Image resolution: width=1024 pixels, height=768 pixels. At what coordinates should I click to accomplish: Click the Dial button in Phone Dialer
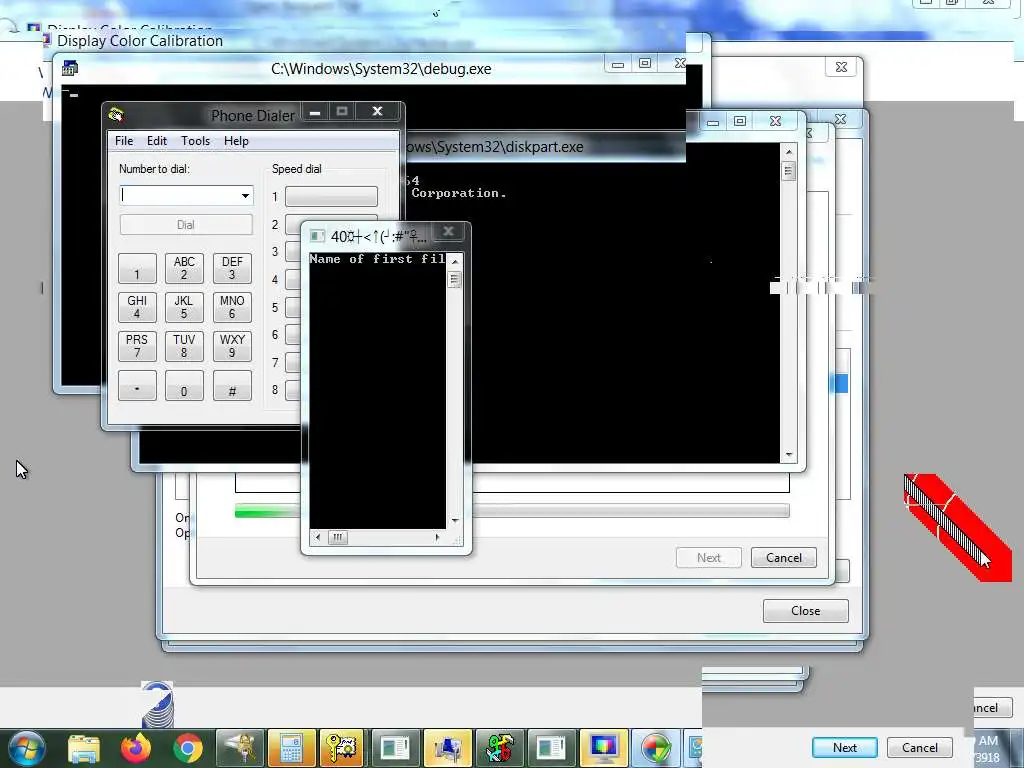(x=186, y=225)
